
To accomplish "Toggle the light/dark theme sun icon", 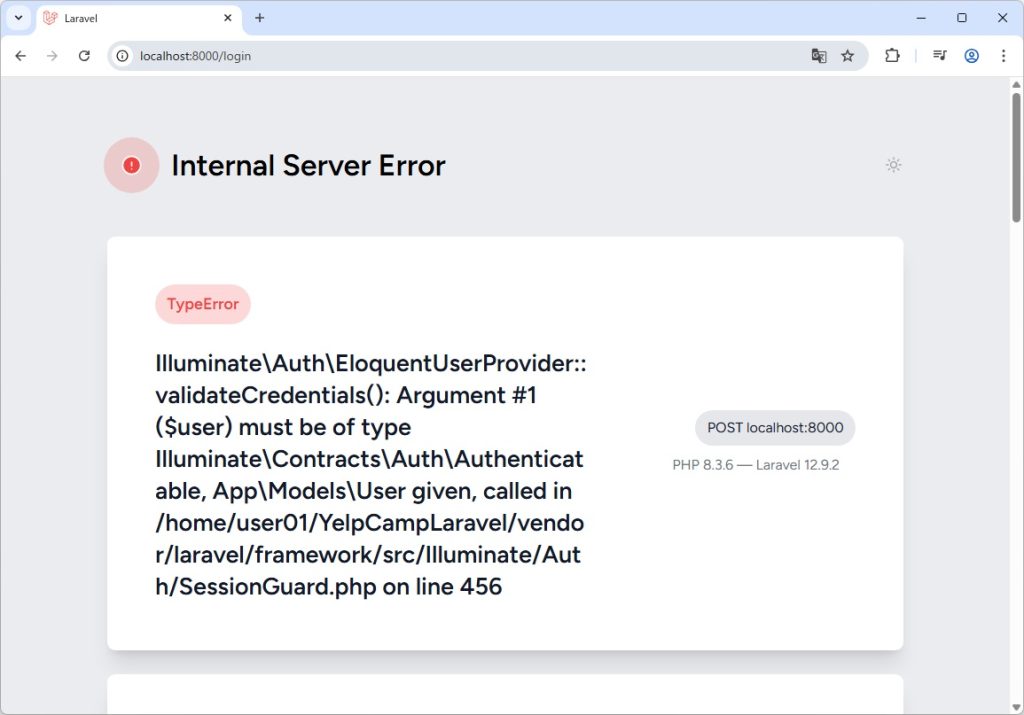I will point(893,165).
